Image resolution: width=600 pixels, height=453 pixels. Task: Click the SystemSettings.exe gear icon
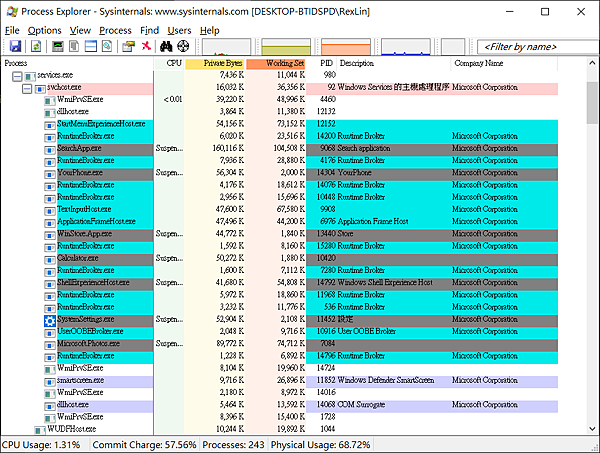(50, 321)
